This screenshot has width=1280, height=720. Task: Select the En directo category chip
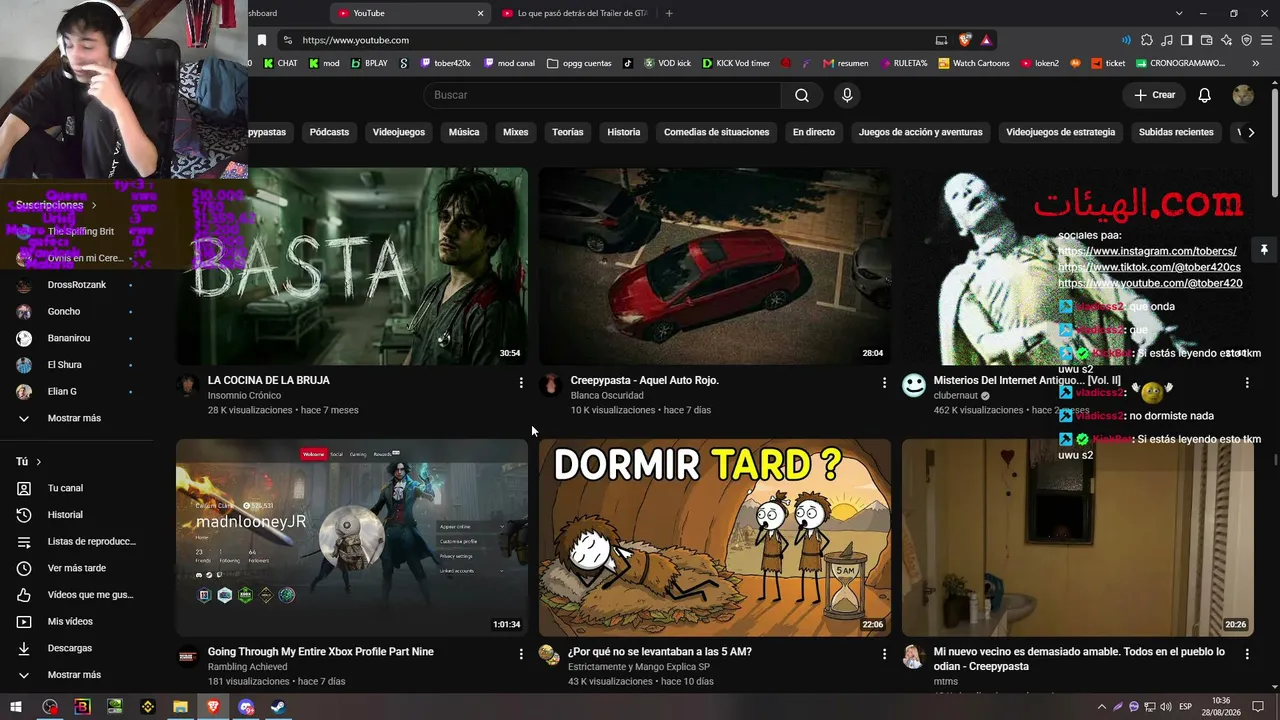coord(814,132)
